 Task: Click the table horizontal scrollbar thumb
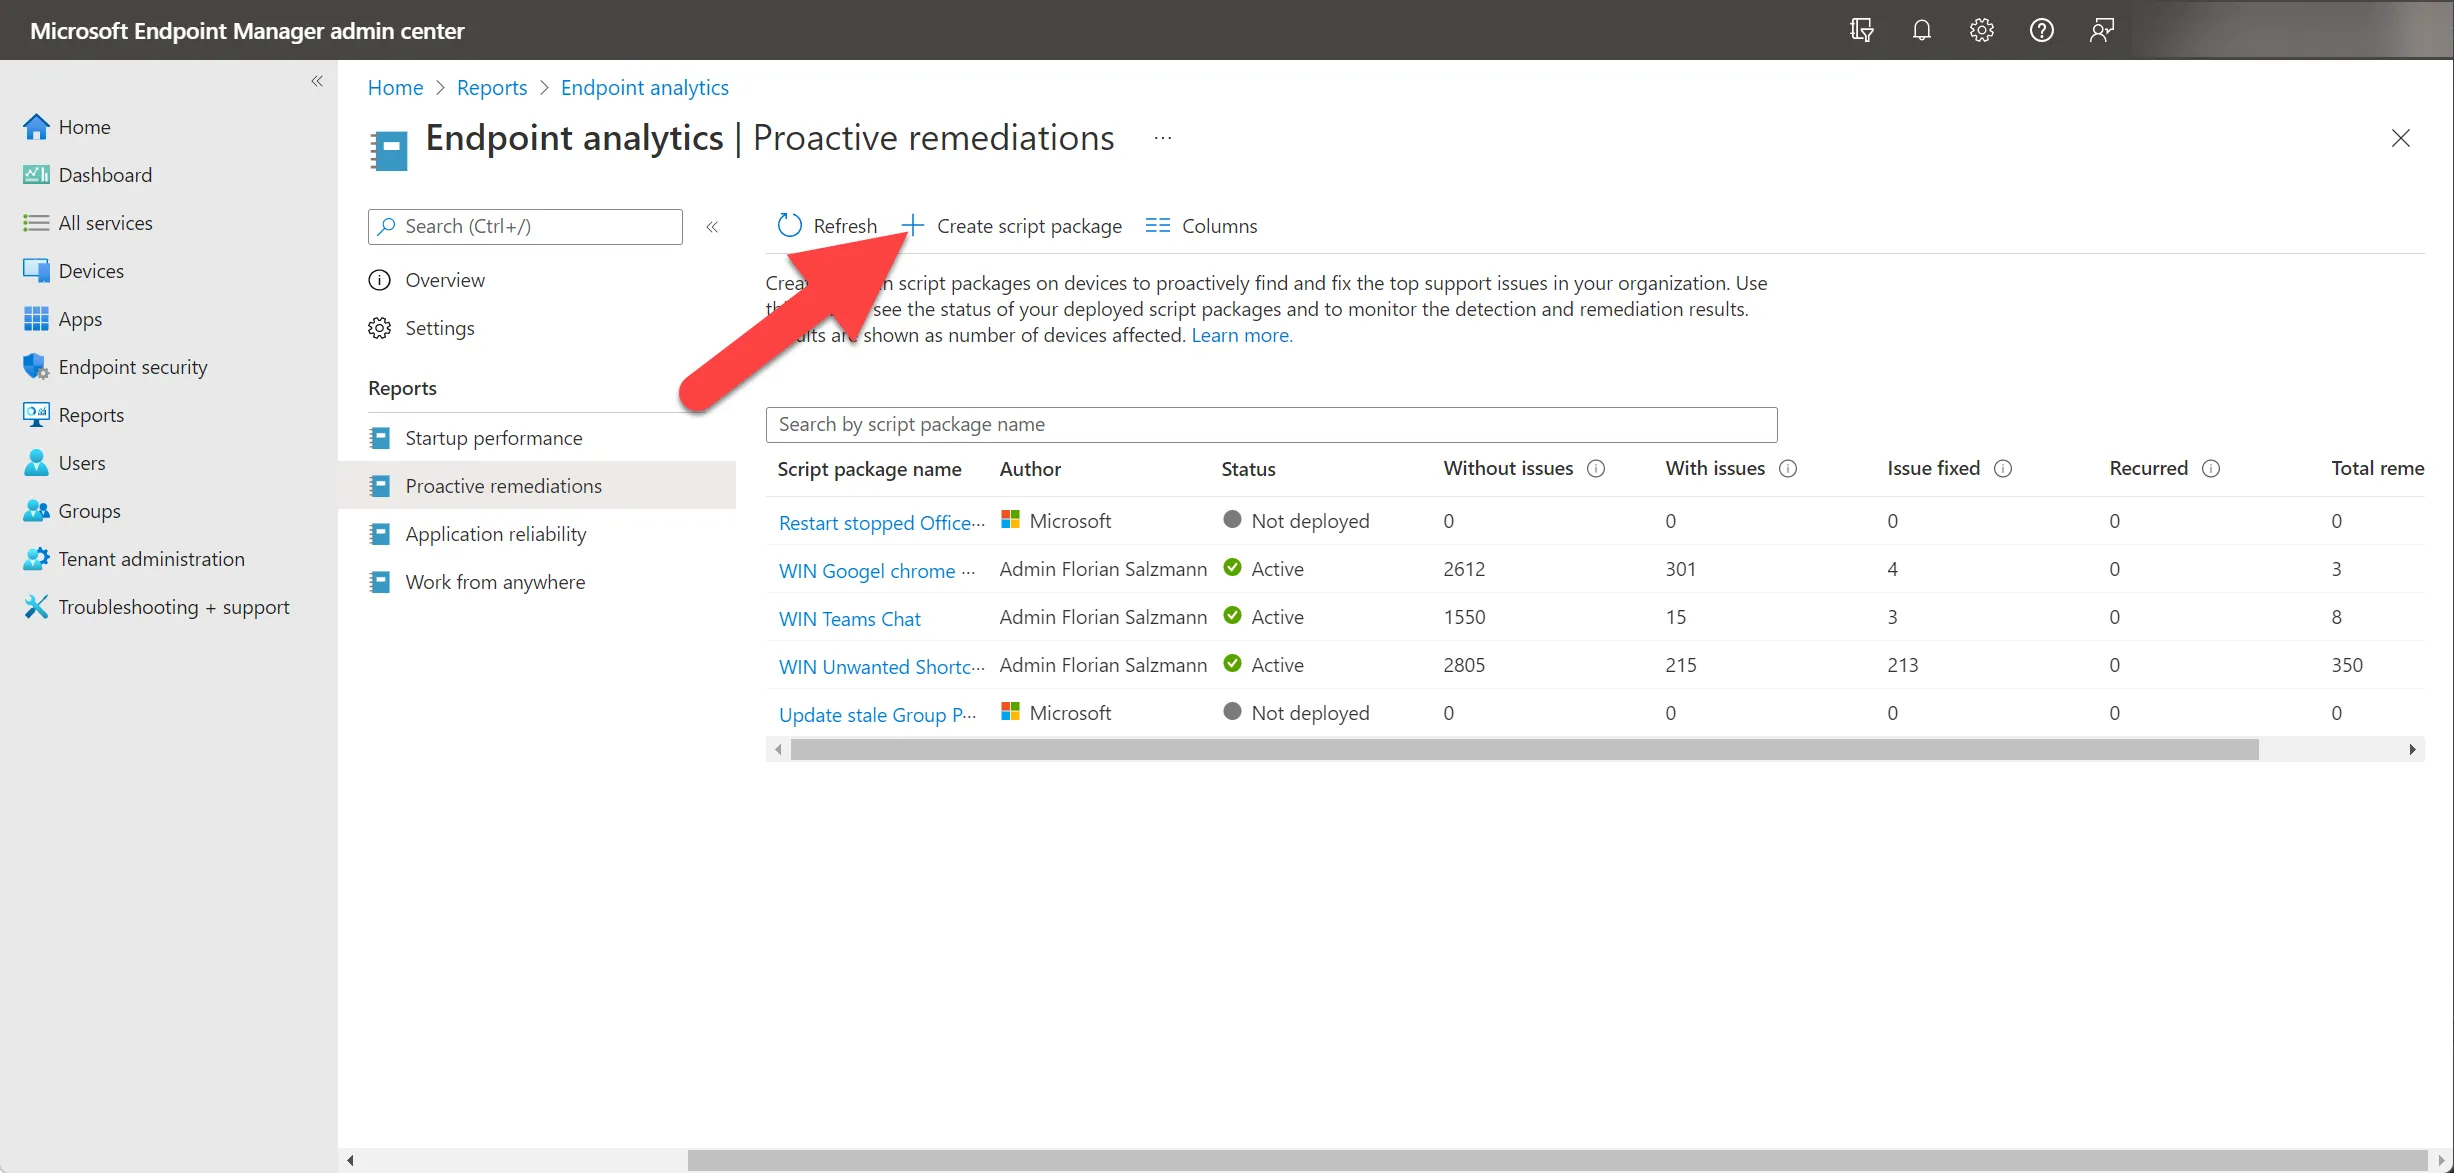(x=1524, y=750)
